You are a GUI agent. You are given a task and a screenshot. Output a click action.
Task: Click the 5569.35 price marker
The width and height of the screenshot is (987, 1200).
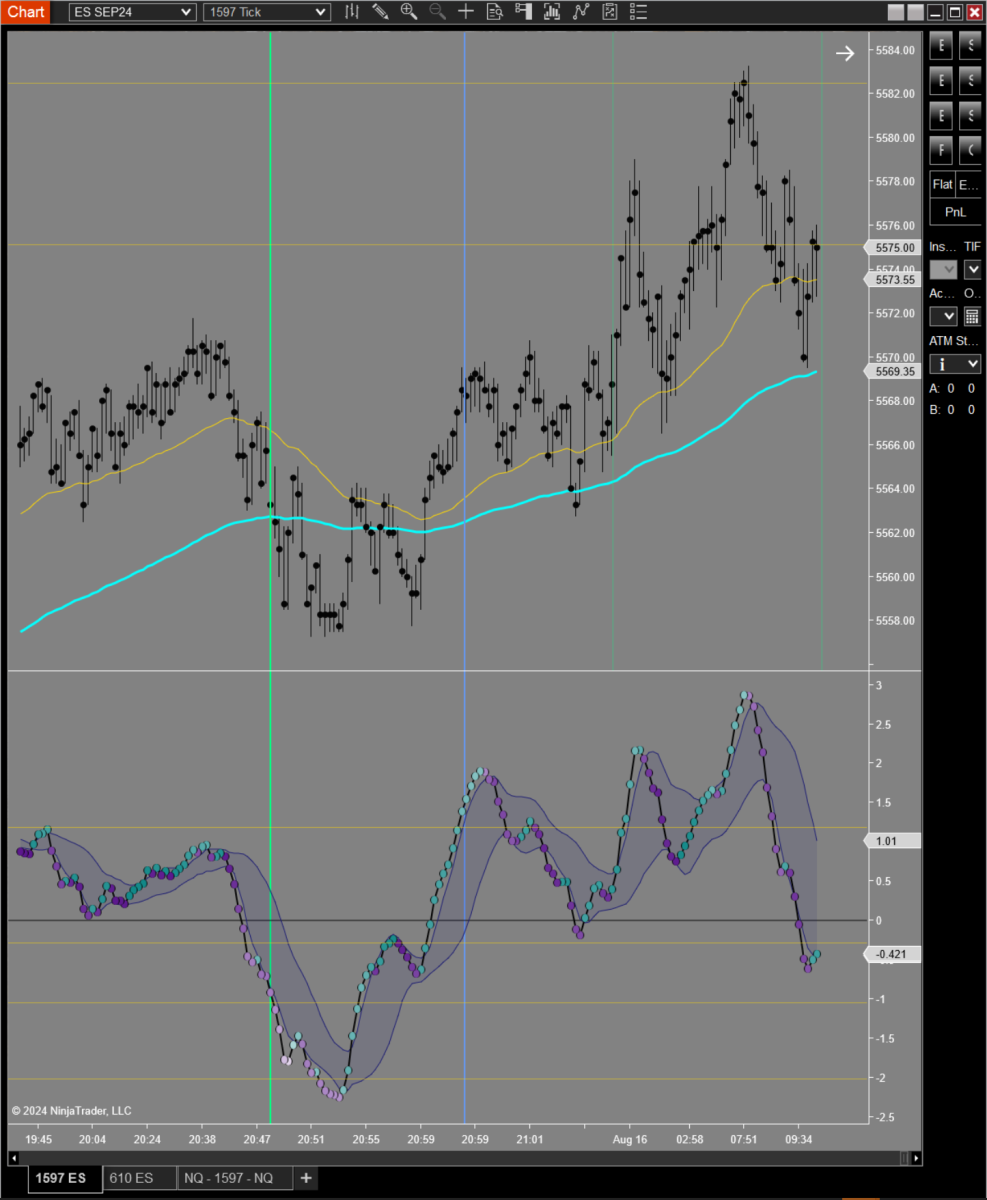pos(891,371)
